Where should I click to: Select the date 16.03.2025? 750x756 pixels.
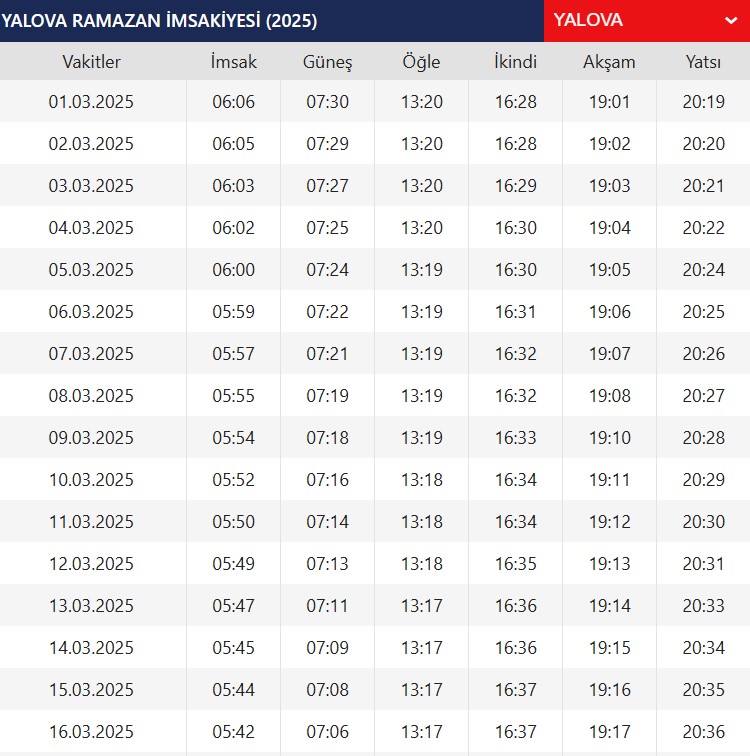pos(91,731)
